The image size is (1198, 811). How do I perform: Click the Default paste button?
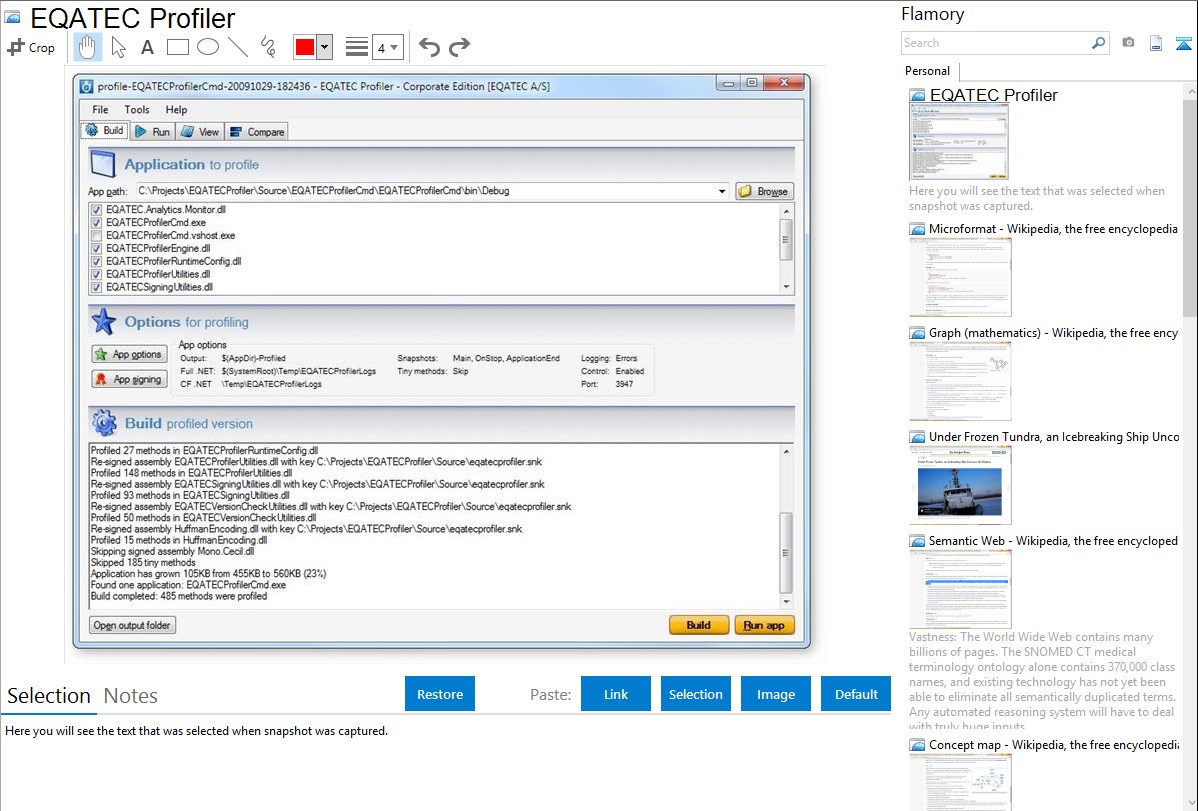coord(856,694)
